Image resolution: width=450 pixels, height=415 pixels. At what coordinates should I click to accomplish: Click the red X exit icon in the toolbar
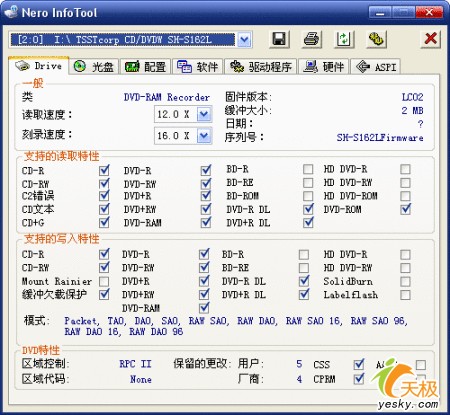coord(430,39)
